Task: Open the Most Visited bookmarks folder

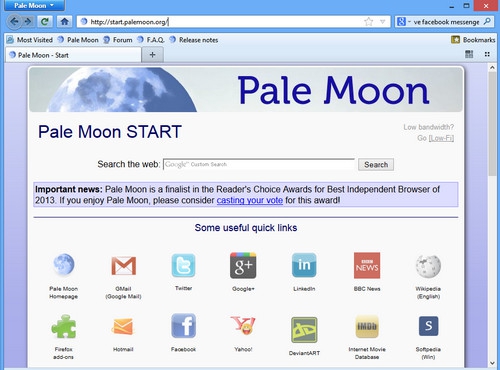Action: coord(30,40)
